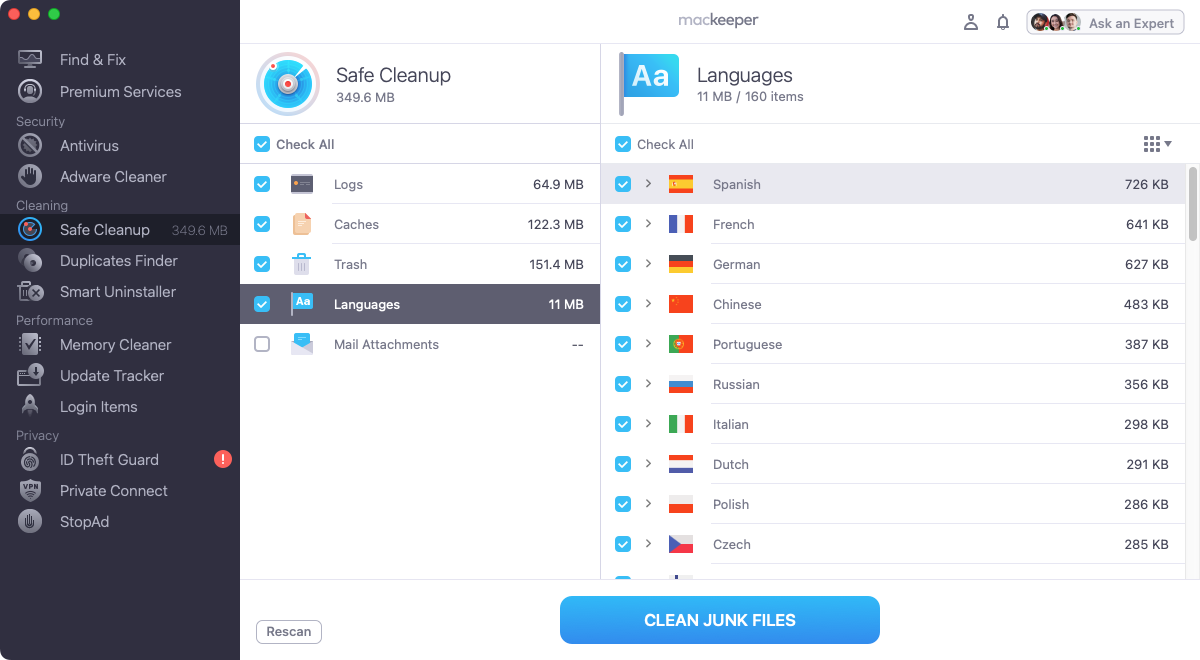
Task: Enable the Mail Attachments checkbox
Action: click(x=261, y=344)
